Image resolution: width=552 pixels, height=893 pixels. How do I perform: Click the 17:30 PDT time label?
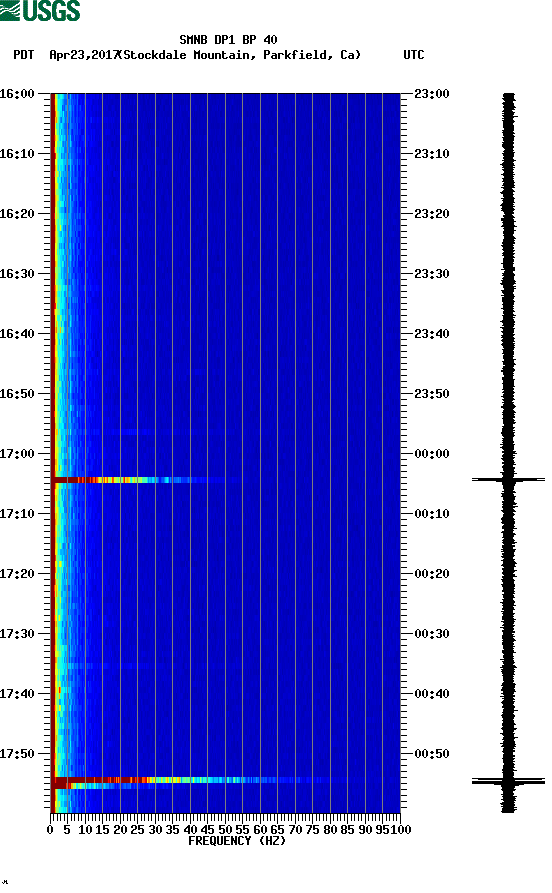pyautogui.click(x=17, y=634)
